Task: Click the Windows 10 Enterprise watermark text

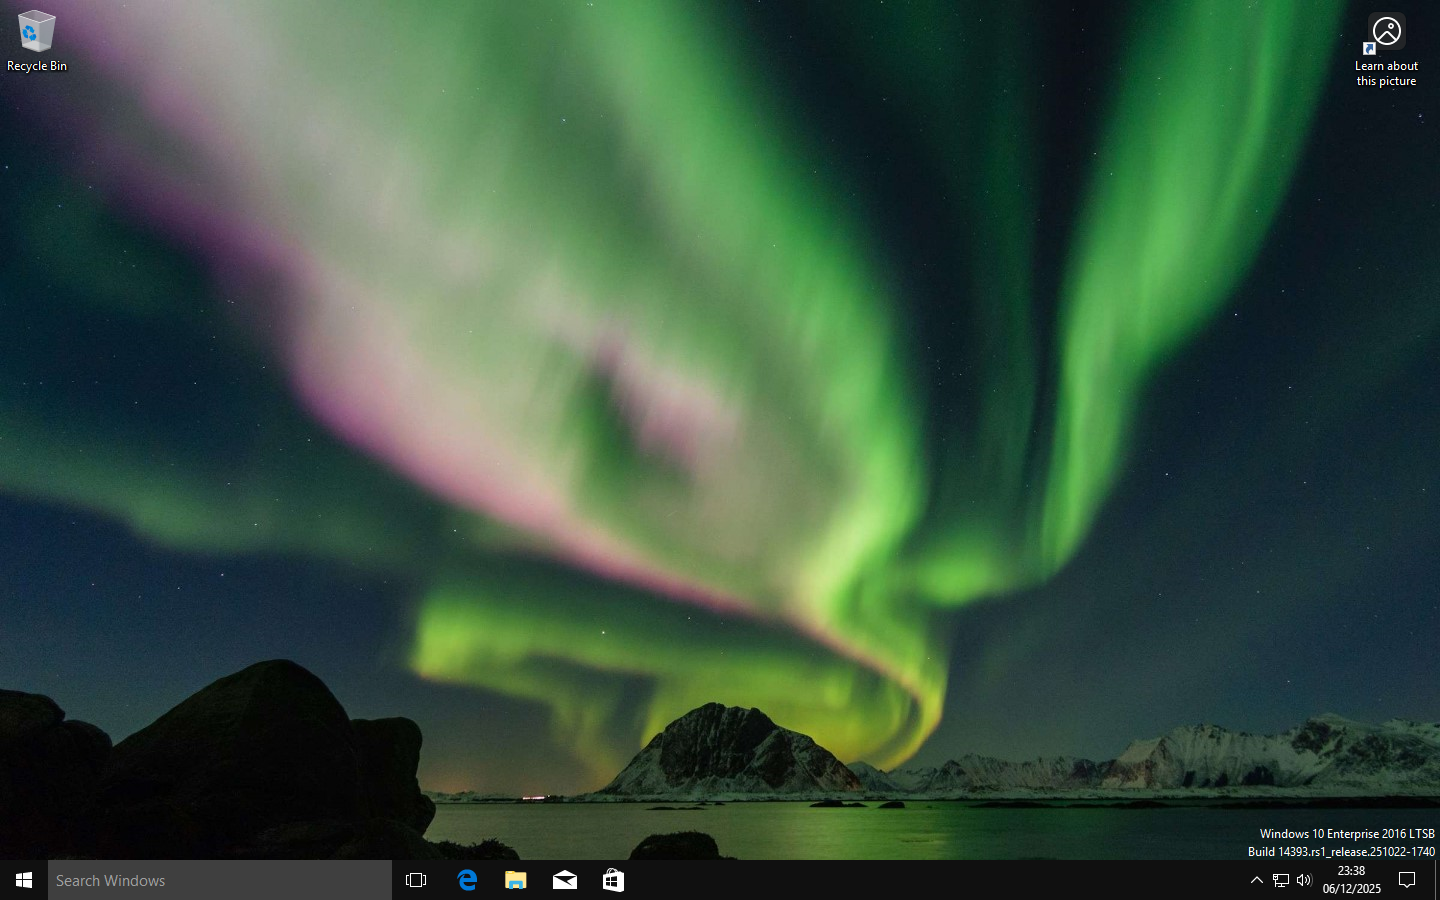Action: 1346,834
